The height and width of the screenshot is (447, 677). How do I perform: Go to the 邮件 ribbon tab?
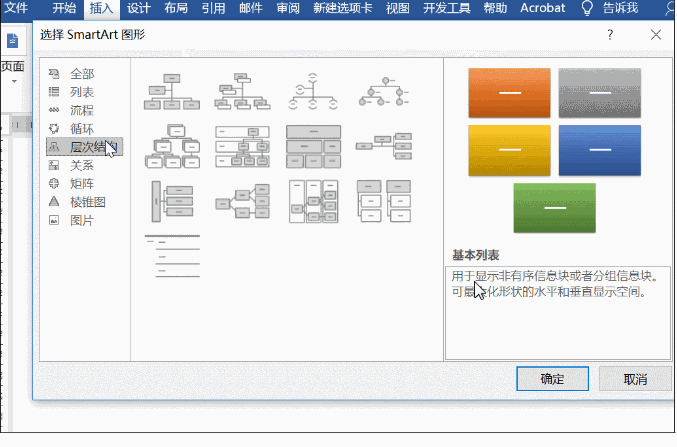[x=251, y=8]
